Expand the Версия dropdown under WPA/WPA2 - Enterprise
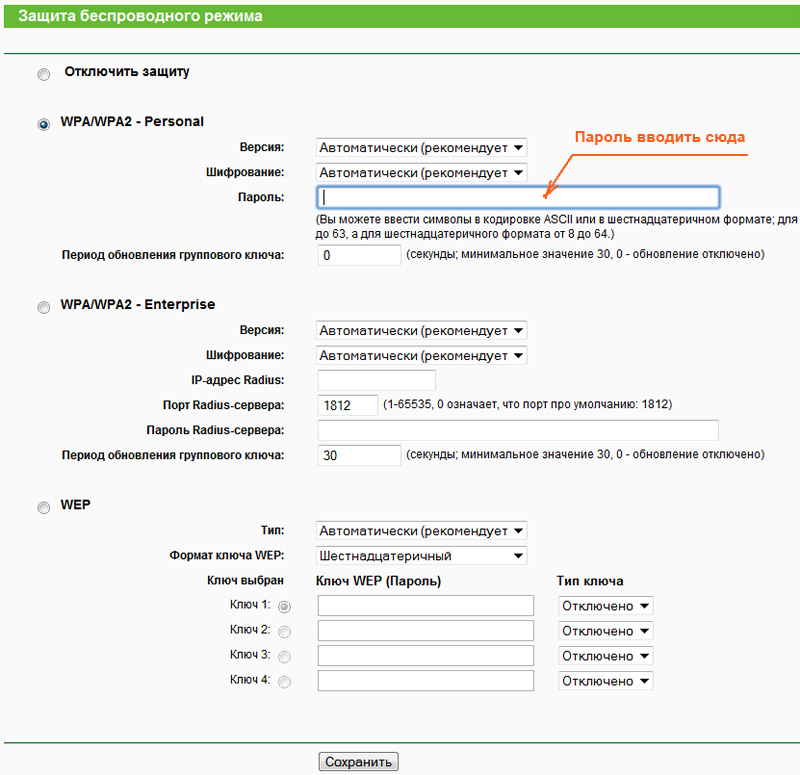Screen dimensions: 800x775 (421, 330)
